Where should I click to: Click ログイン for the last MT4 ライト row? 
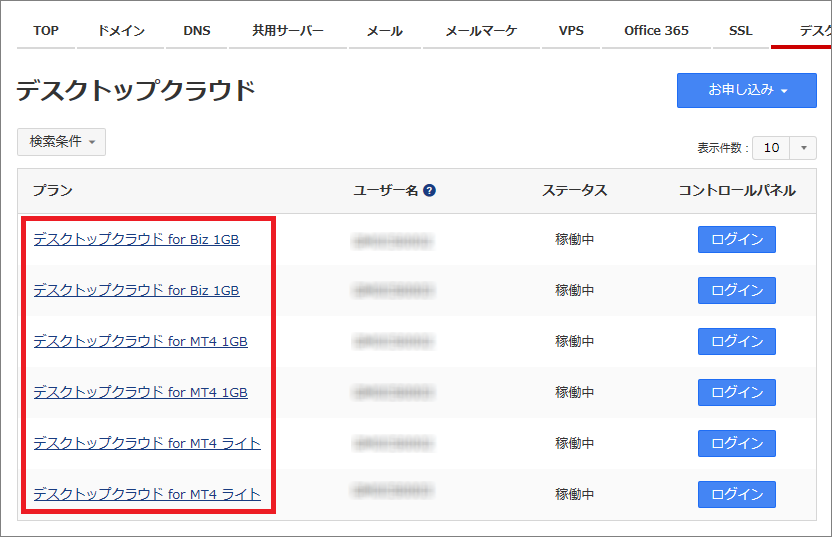736,494
